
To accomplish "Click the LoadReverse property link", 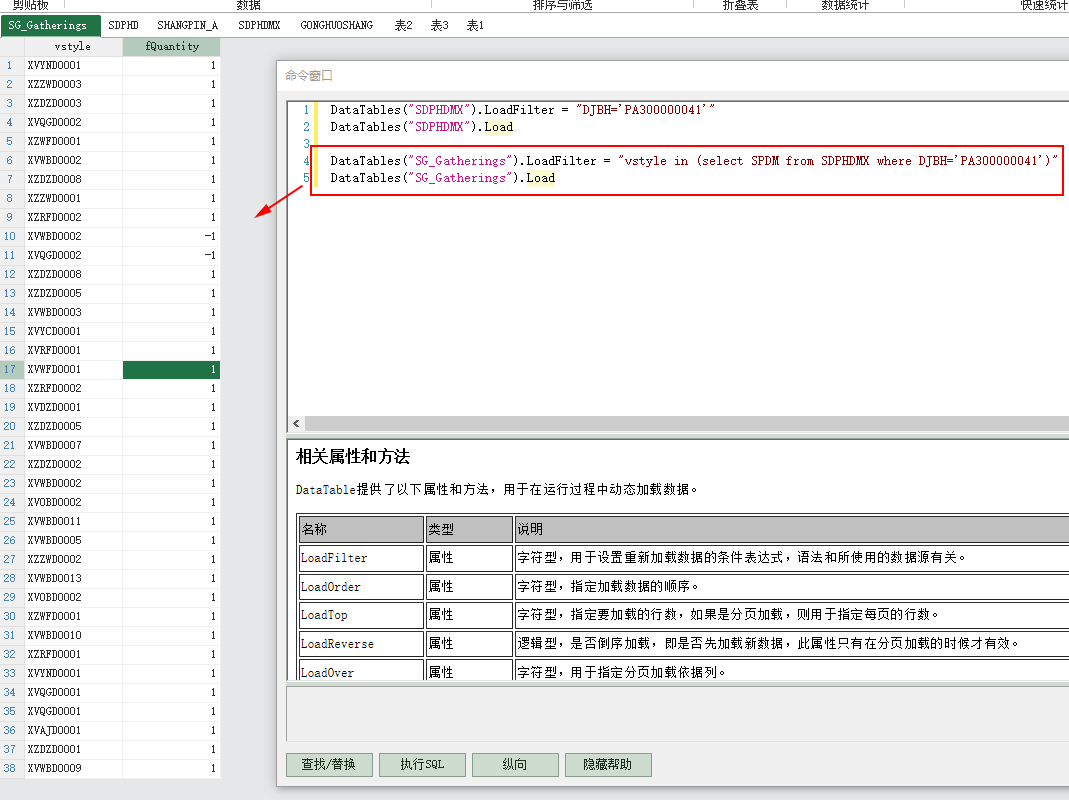I will [337, 644].
